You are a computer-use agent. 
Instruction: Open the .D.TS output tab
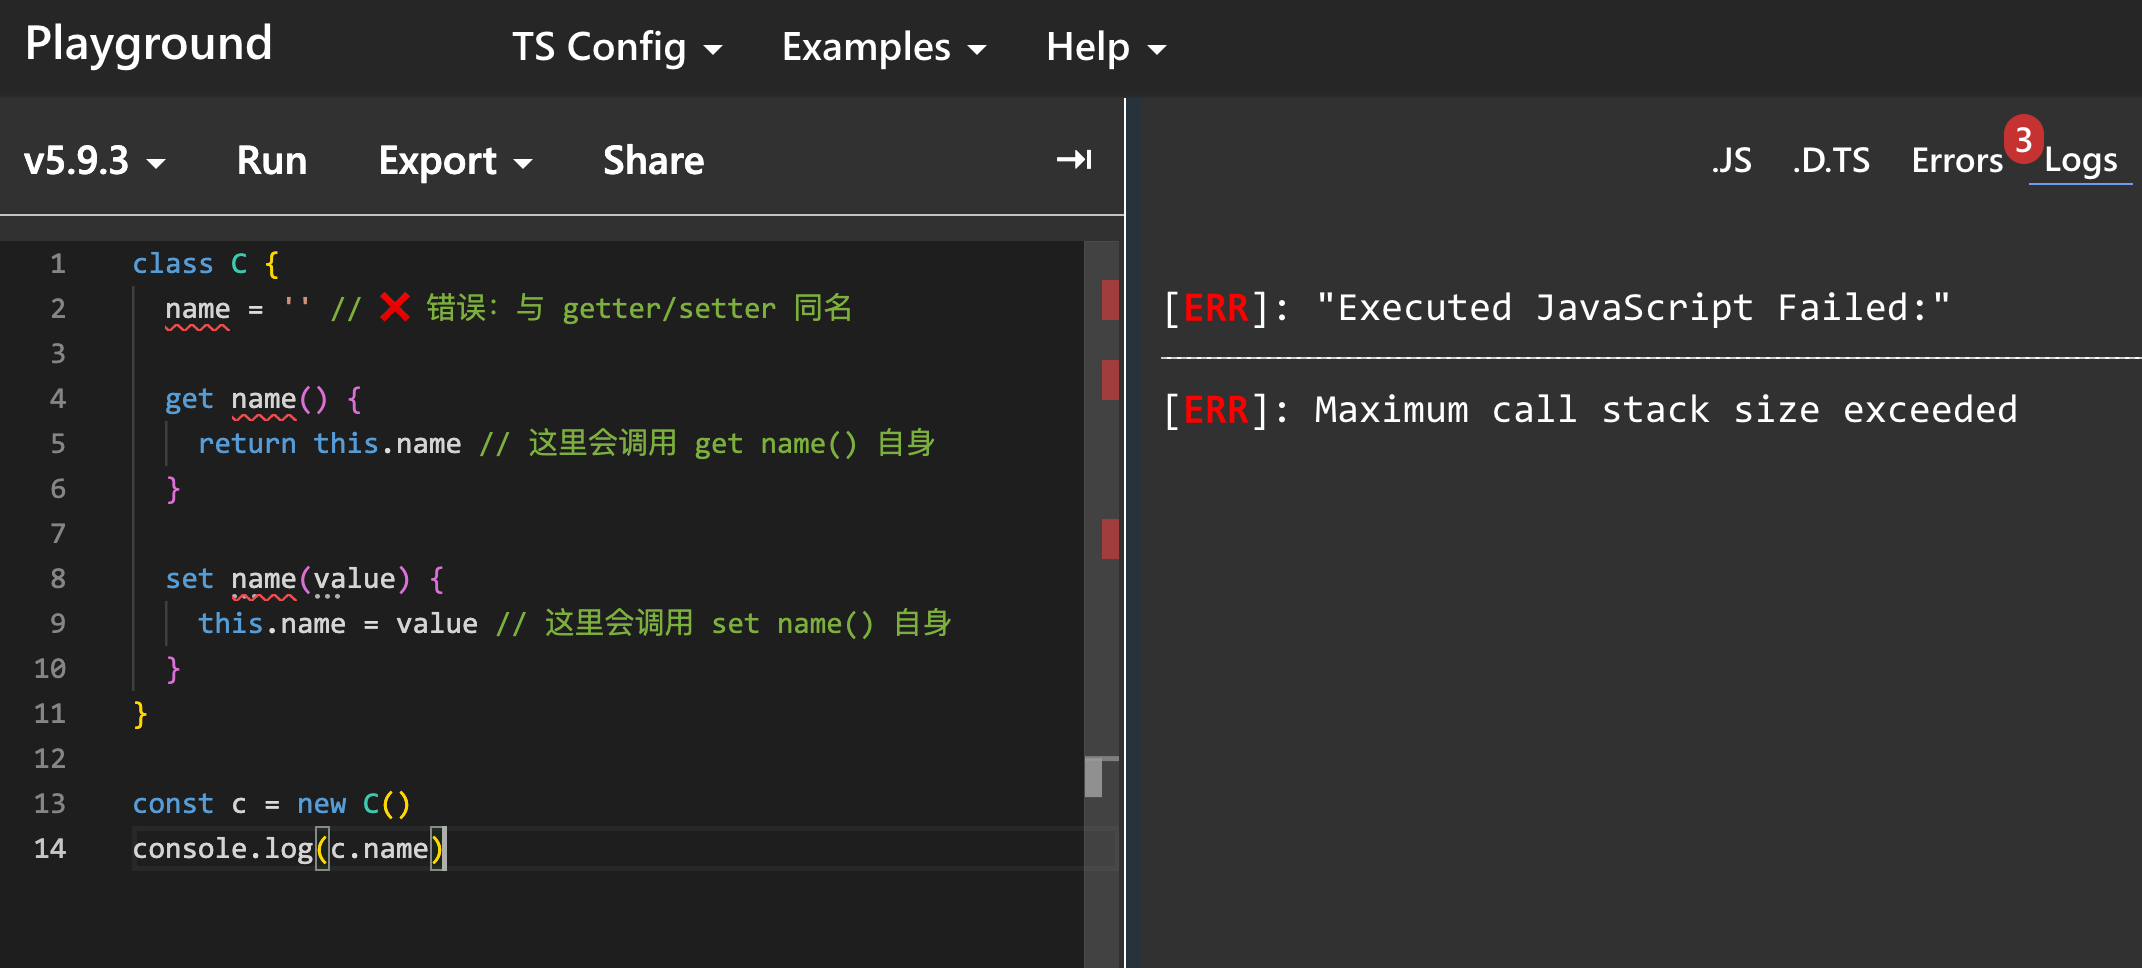[1831, 161]
